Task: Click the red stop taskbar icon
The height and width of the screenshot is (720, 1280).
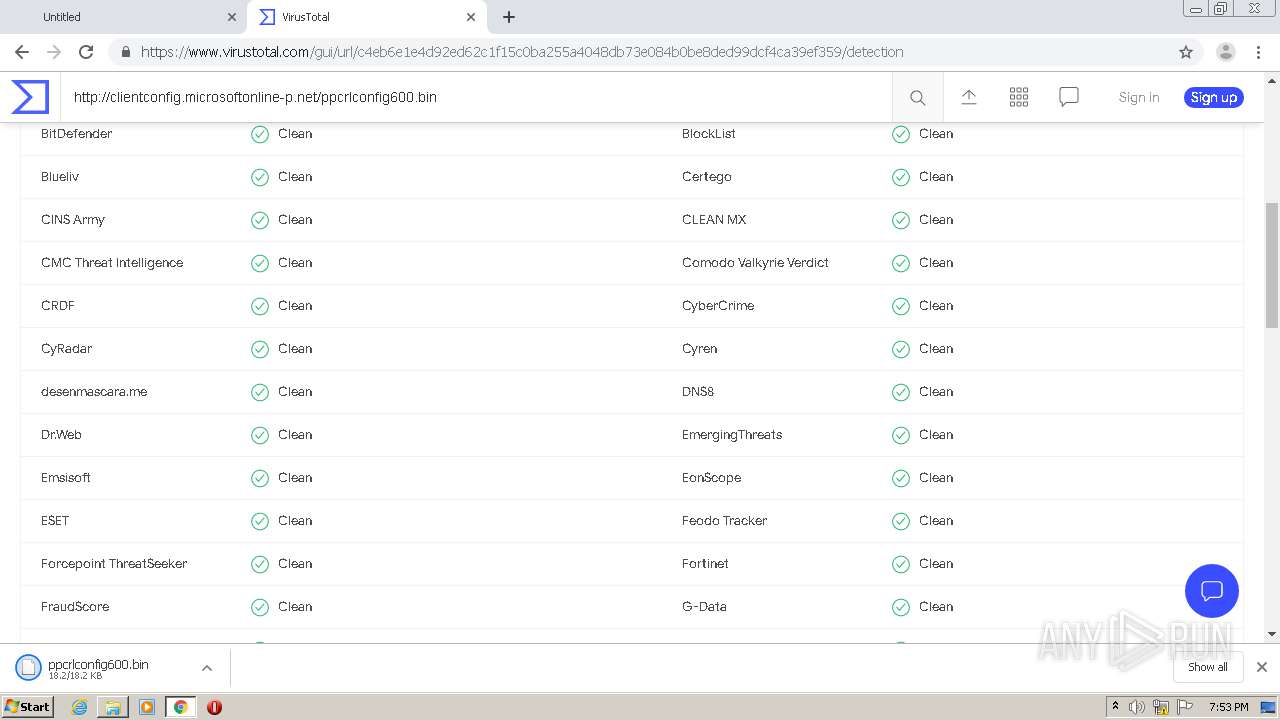Action: (214, 707)
